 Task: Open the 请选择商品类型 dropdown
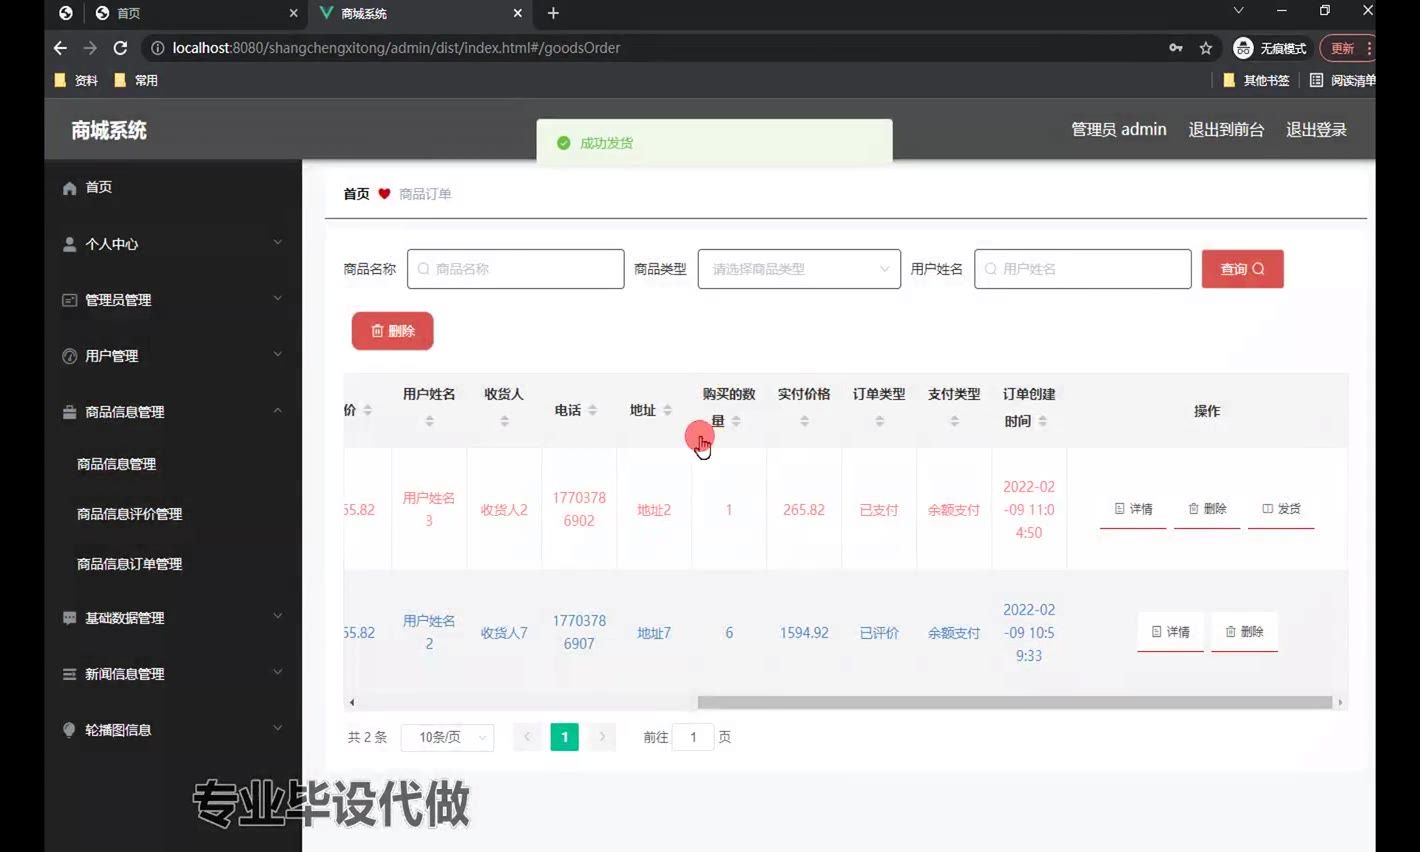click(x=799, y=269)
